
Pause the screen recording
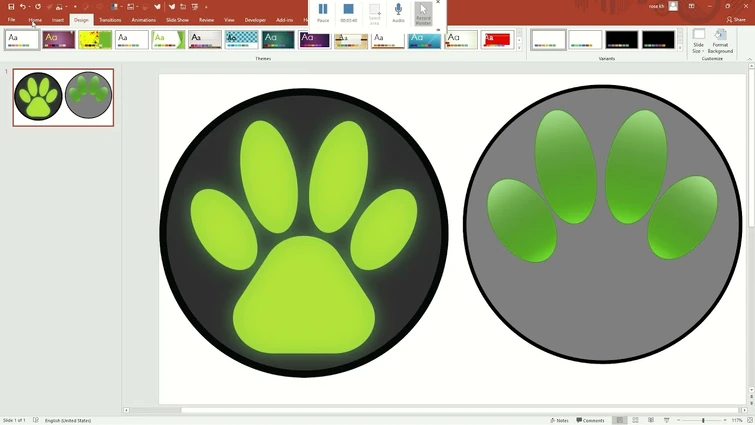point(323,13)
